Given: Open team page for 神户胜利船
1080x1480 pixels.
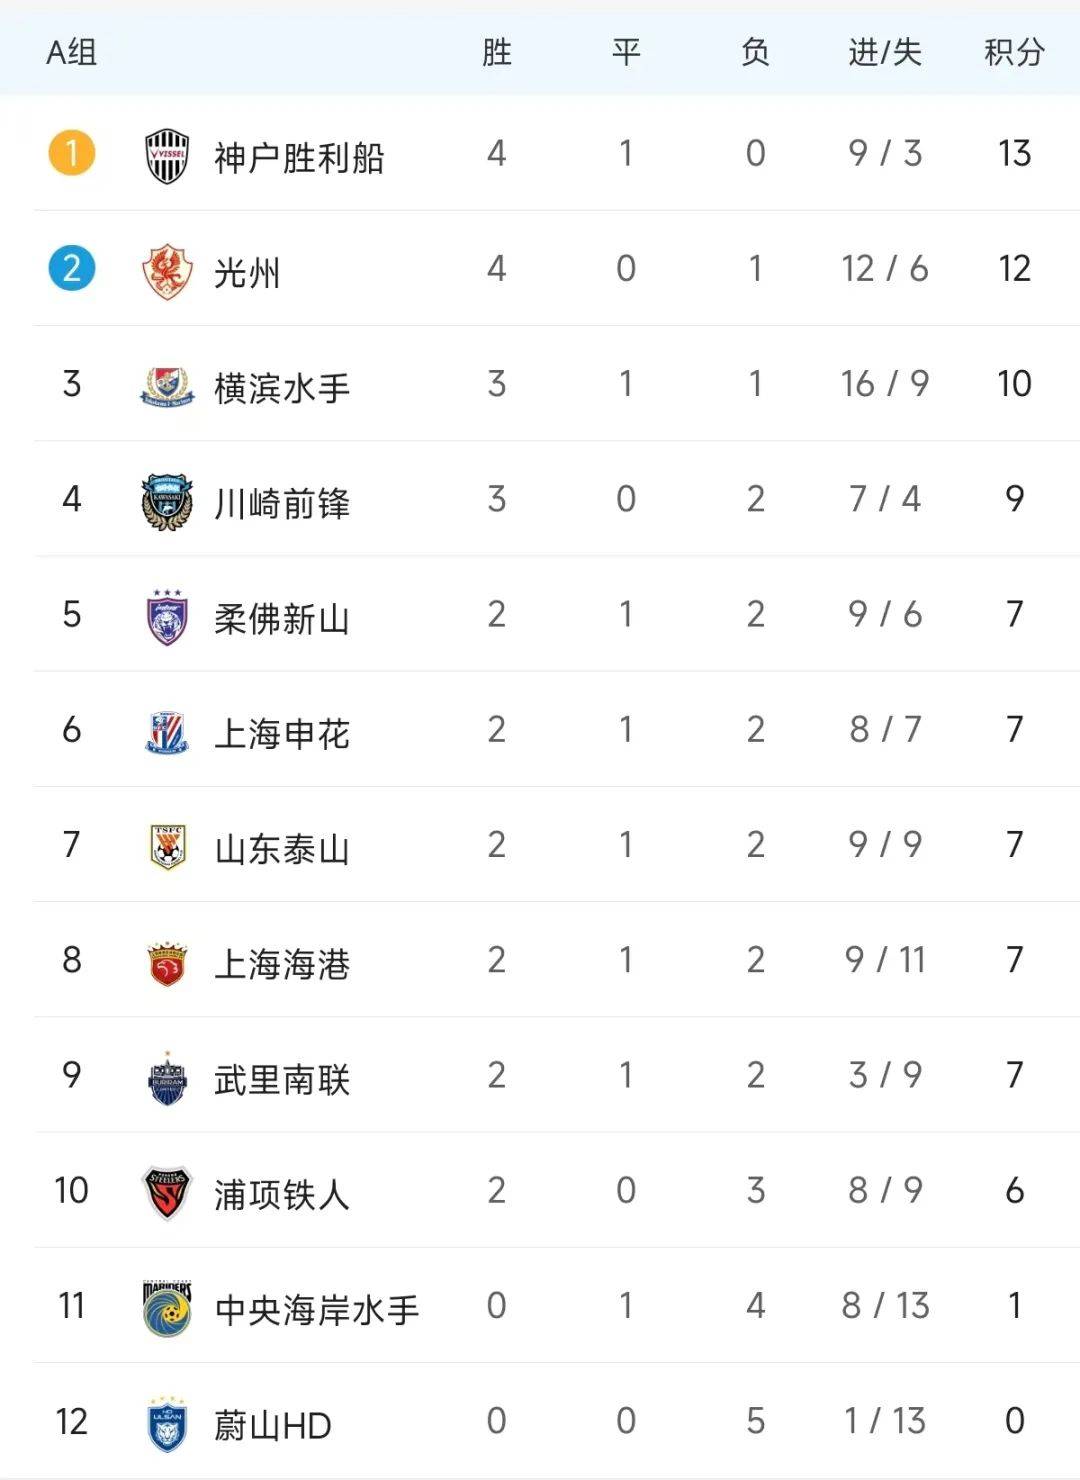Looking at the screenshot, I should pos(299,157).
